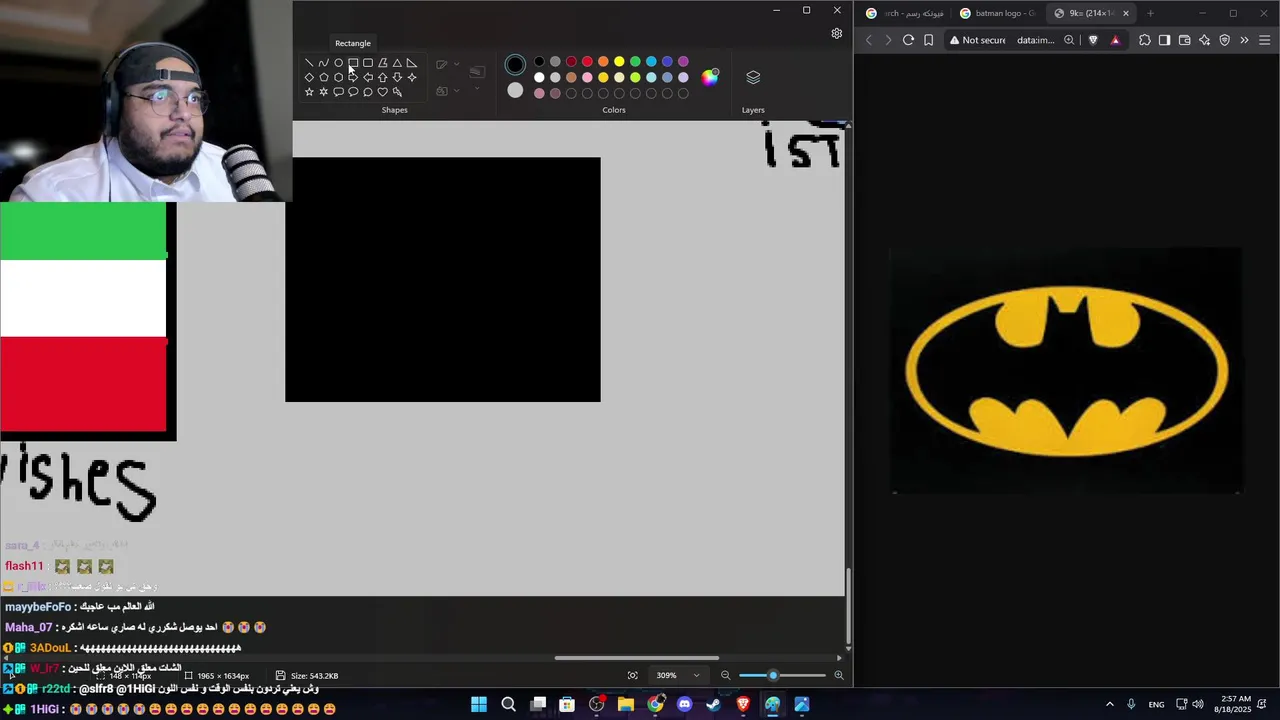Show hidden system tray icons
The height and width of the screenshot is (720, 1280).
[x=1109, y=704]
